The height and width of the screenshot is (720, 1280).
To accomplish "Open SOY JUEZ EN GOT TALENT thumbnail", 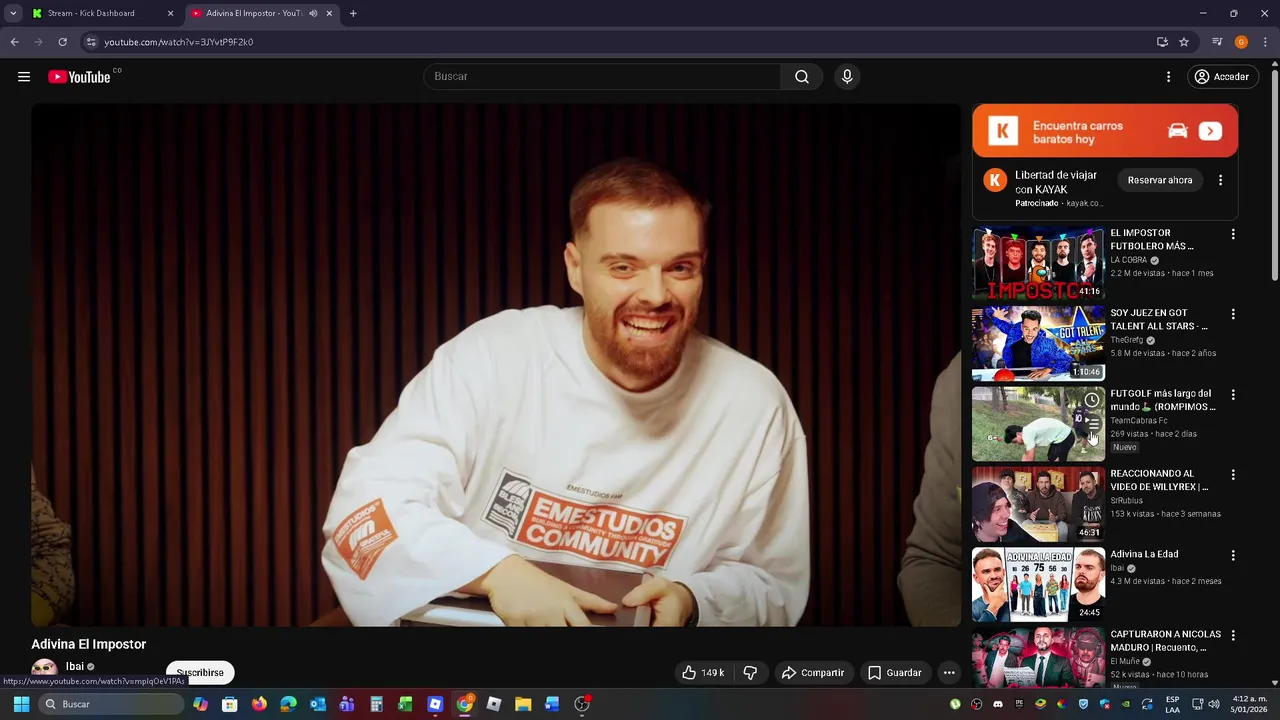I will [x=1038, y=344].
